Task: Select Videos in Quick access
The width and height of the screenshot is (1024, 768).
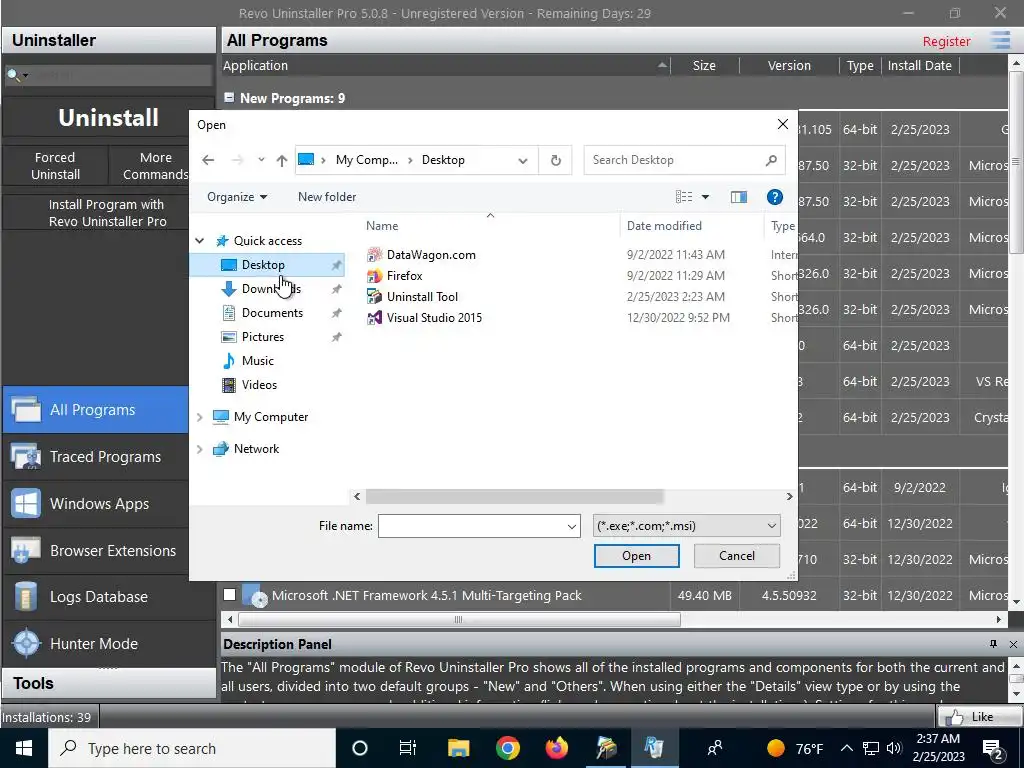Action: [x=259, y=385]
